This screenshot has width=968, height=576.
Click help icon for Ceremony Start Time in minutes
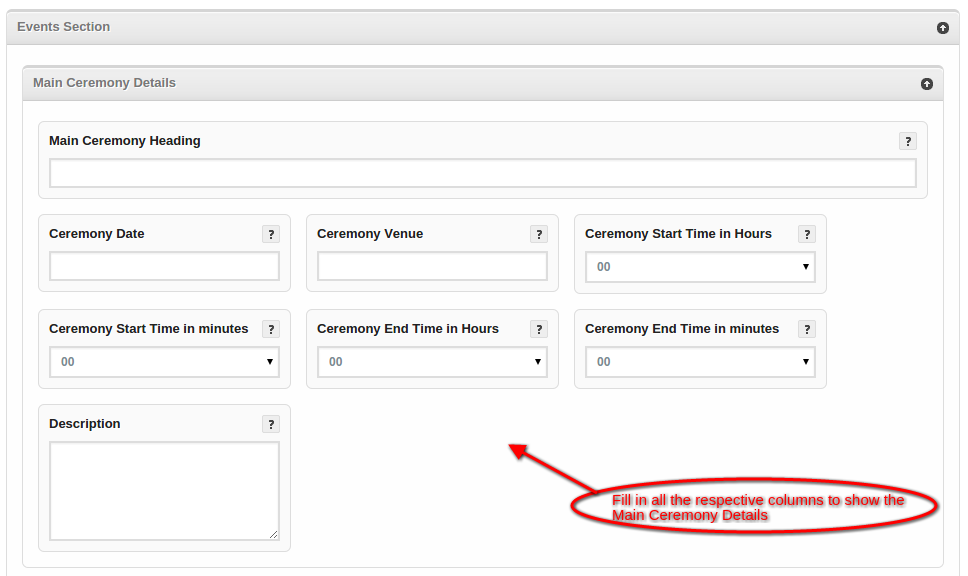[271, 329]
